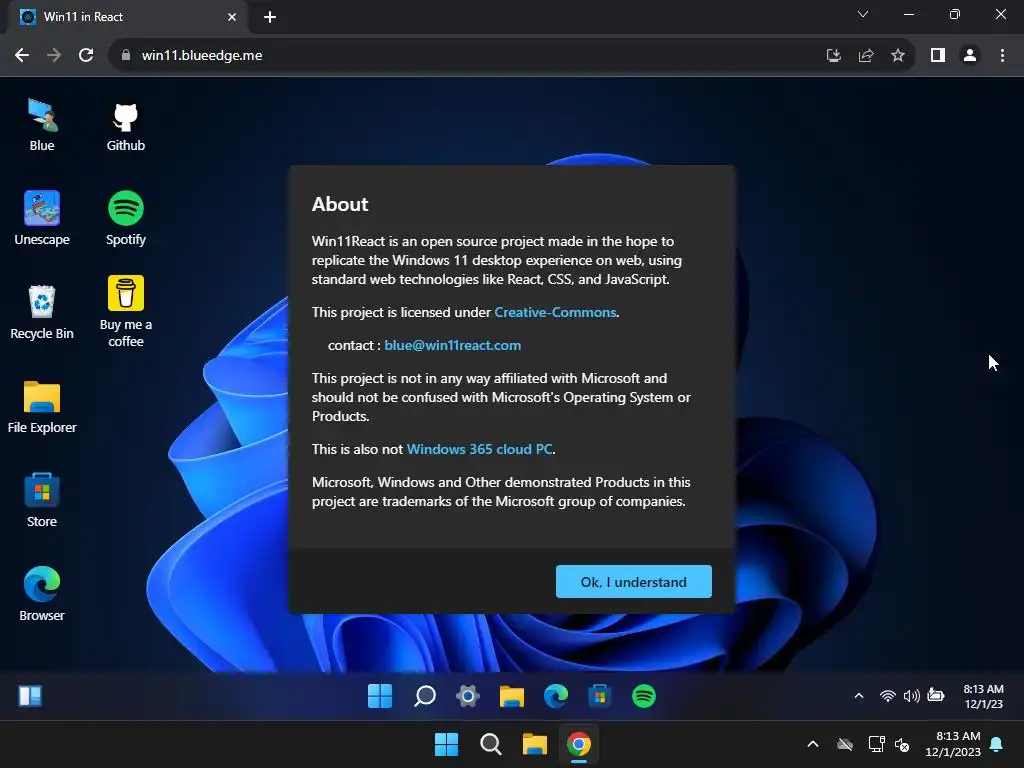Bookmark this tab with the star icon
1024x768 pixels.
898,56
